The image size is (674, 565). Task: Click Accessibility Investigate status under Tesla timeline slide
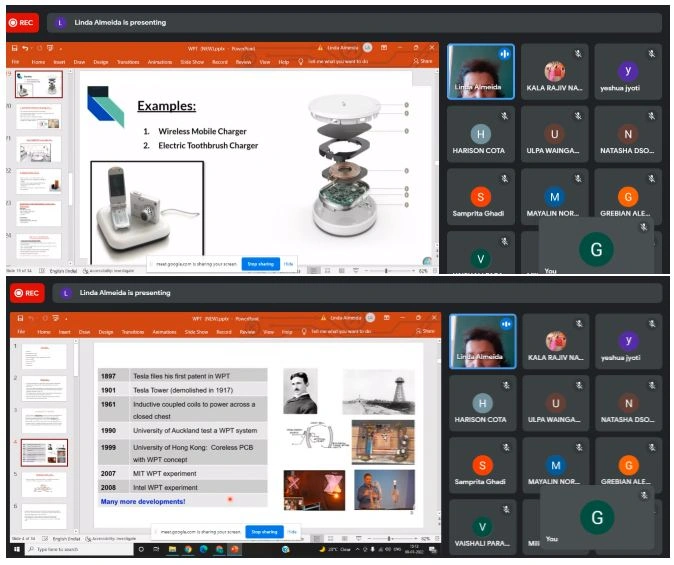tap(111, 539)
